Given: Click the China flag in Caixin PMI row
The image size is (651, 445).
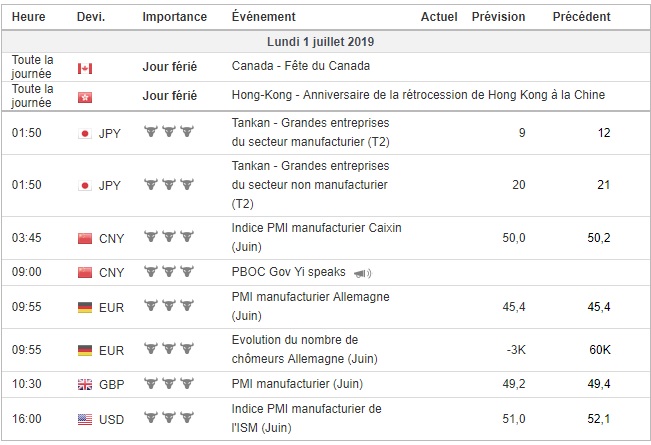Looking at the screenshot, I should pyautogui.click(x=85, y=238).
